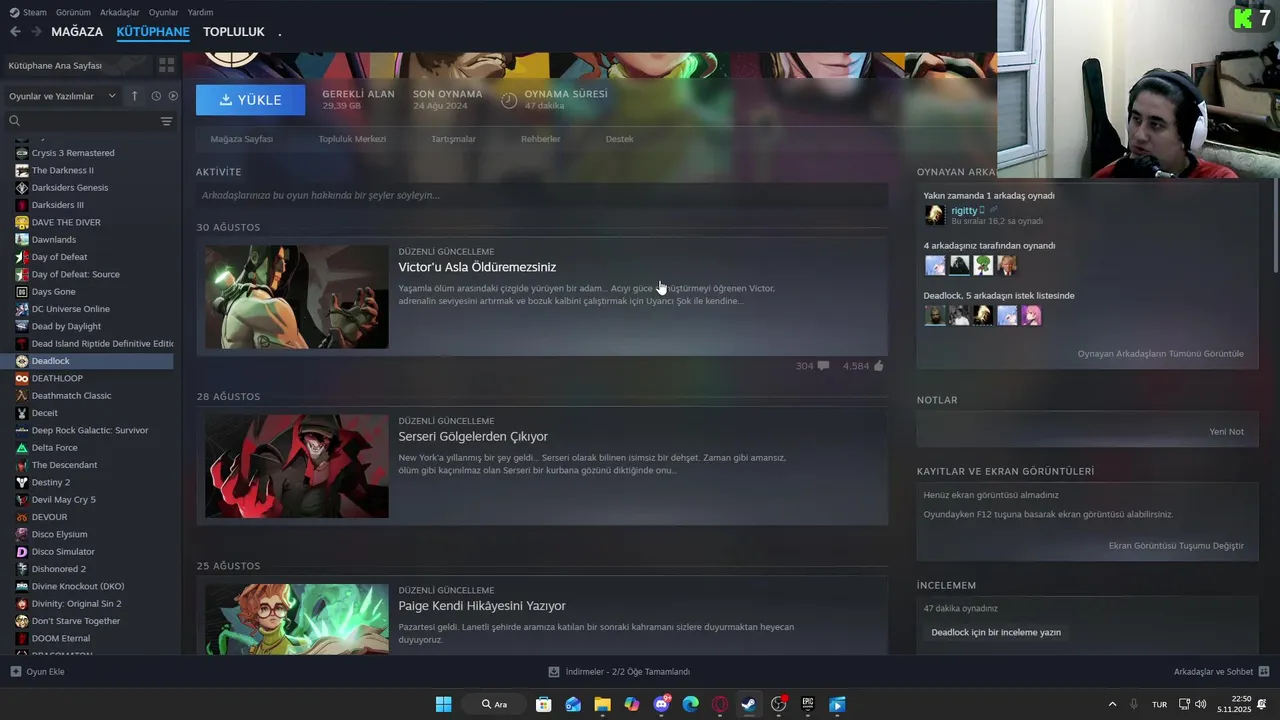
Task: Open the Arkadaşlar menu
Action: [120, 12]
